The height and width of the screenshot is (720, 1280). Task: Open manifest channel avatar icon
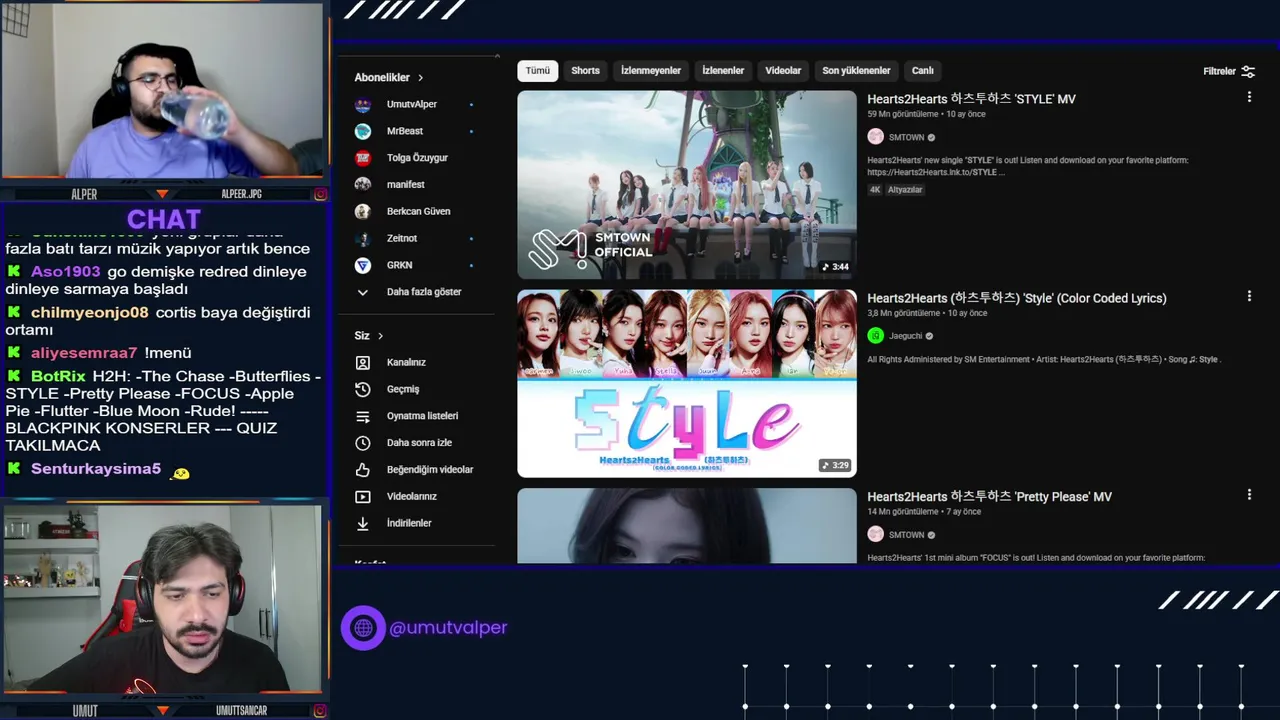point(363,184)
